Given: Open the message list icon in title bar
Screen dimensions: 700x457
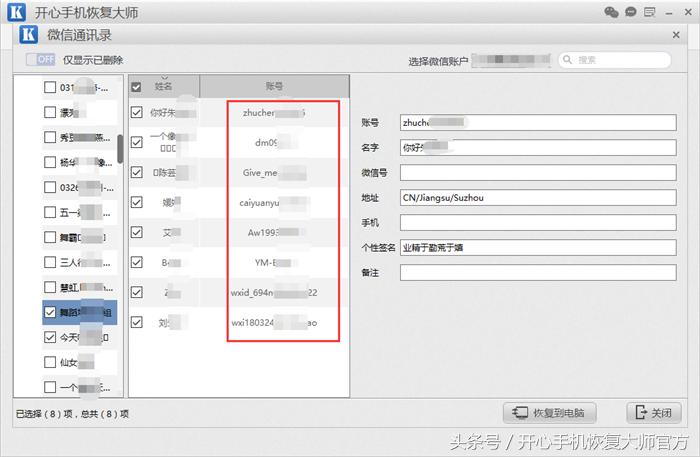Looking at the screenshot, I should [650, 12].
